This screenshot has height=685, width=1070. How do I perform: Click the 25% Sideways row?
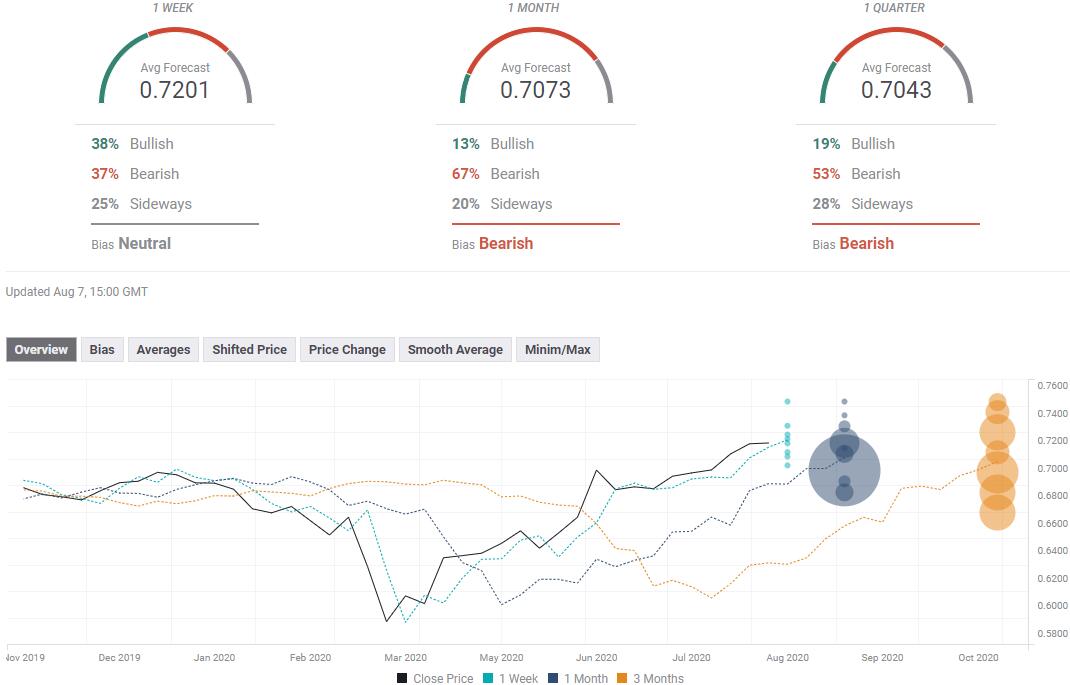(x=141, y=204)
